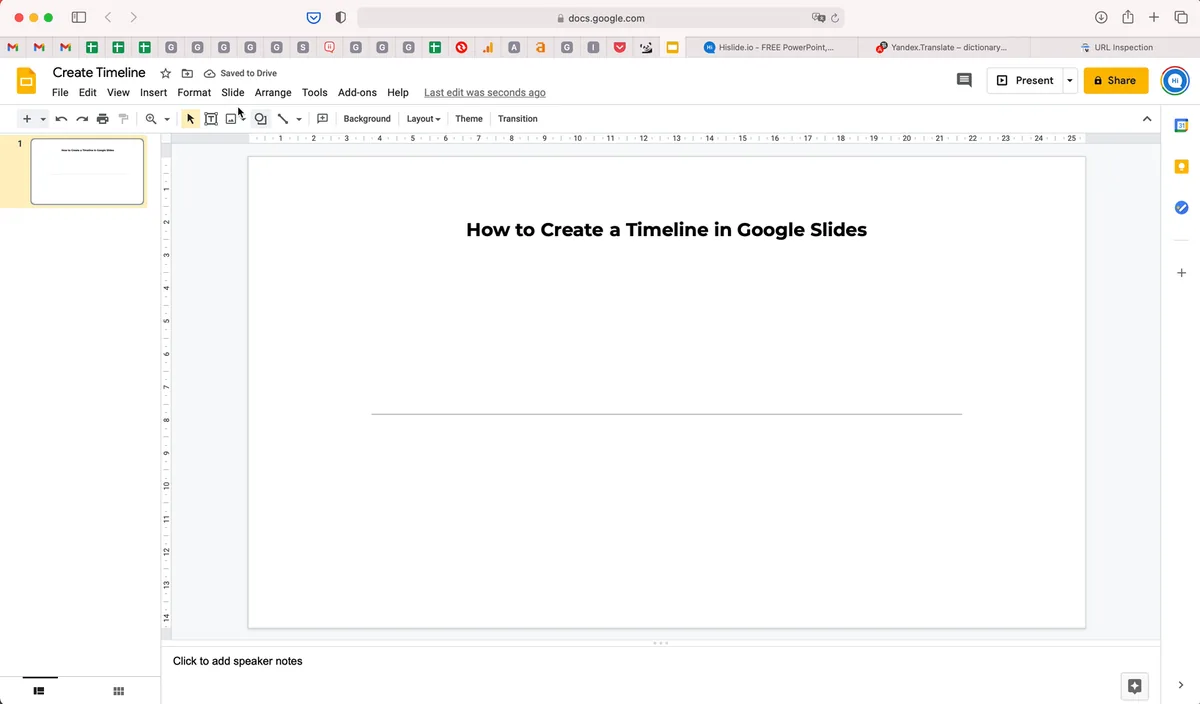The image size is (1200, 704).
Task: Expand the line type dropdown arrow
Action: [299, 119]
